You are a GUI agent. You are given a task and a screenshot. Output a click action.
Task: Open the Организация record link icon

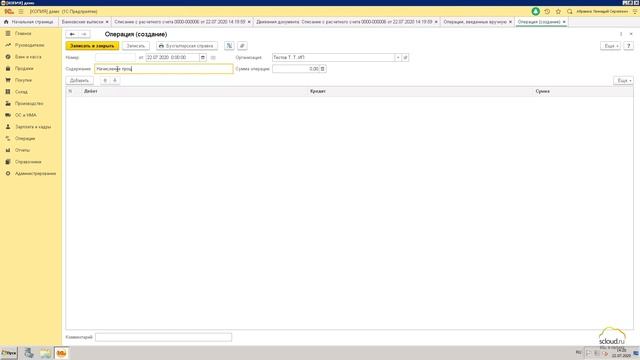click(x=405, y=58)
